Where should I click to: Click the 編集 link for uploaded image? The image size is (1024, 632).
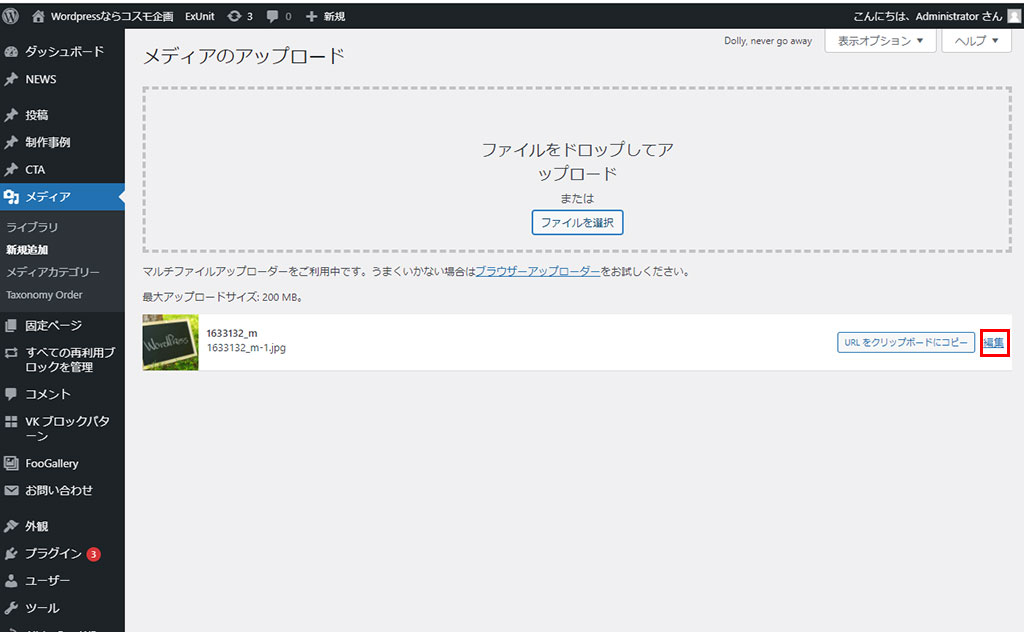point(994,342)
